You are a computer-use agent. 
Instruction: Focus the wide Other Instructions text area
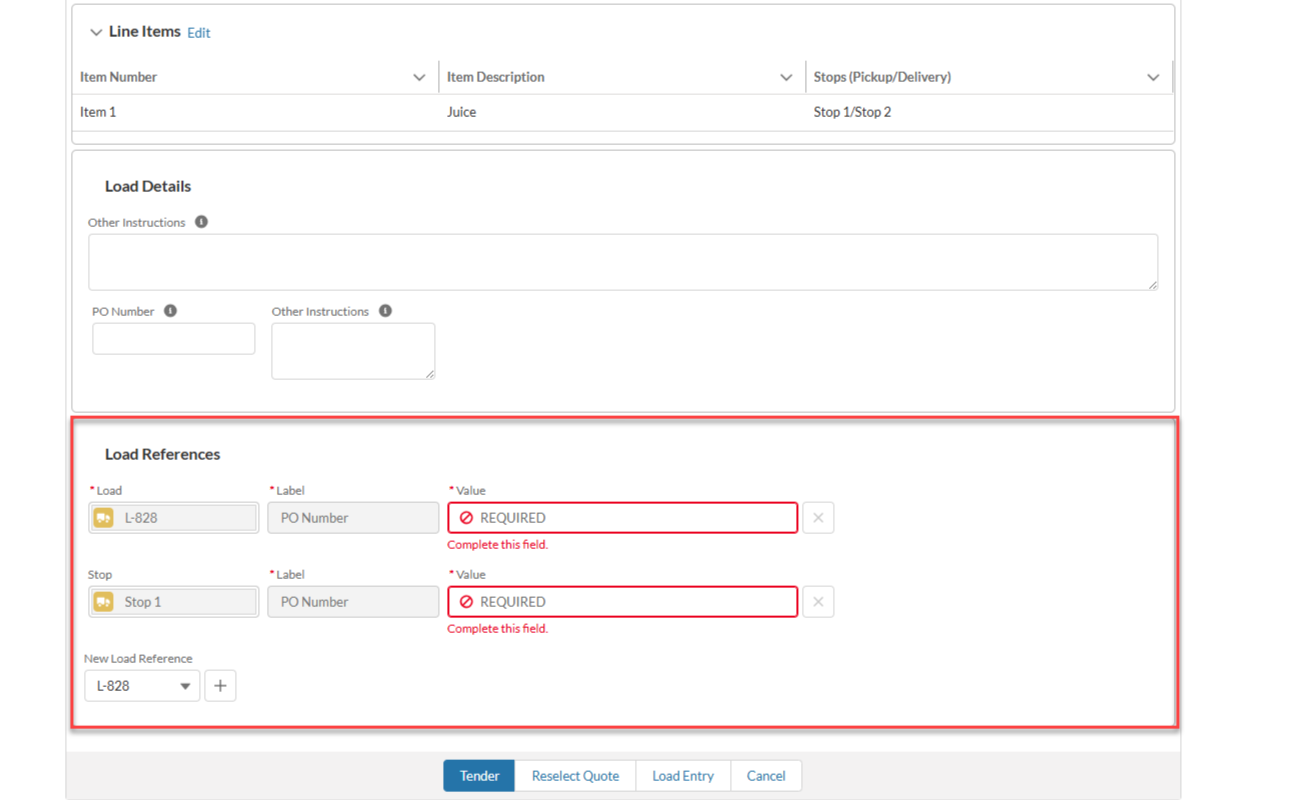623,262
